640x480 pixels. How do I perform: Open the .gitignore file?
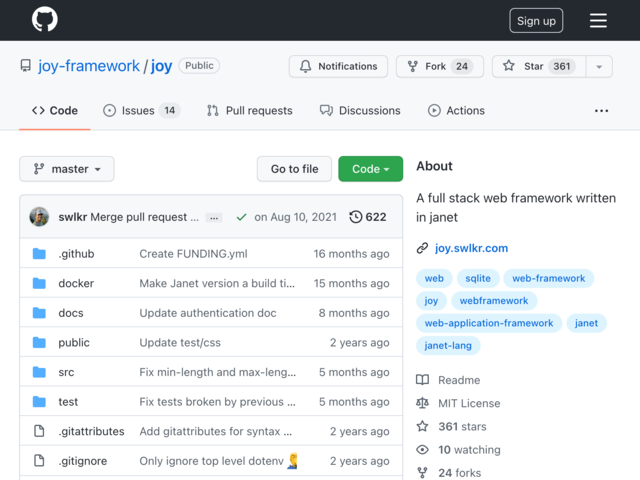(83, 461)
